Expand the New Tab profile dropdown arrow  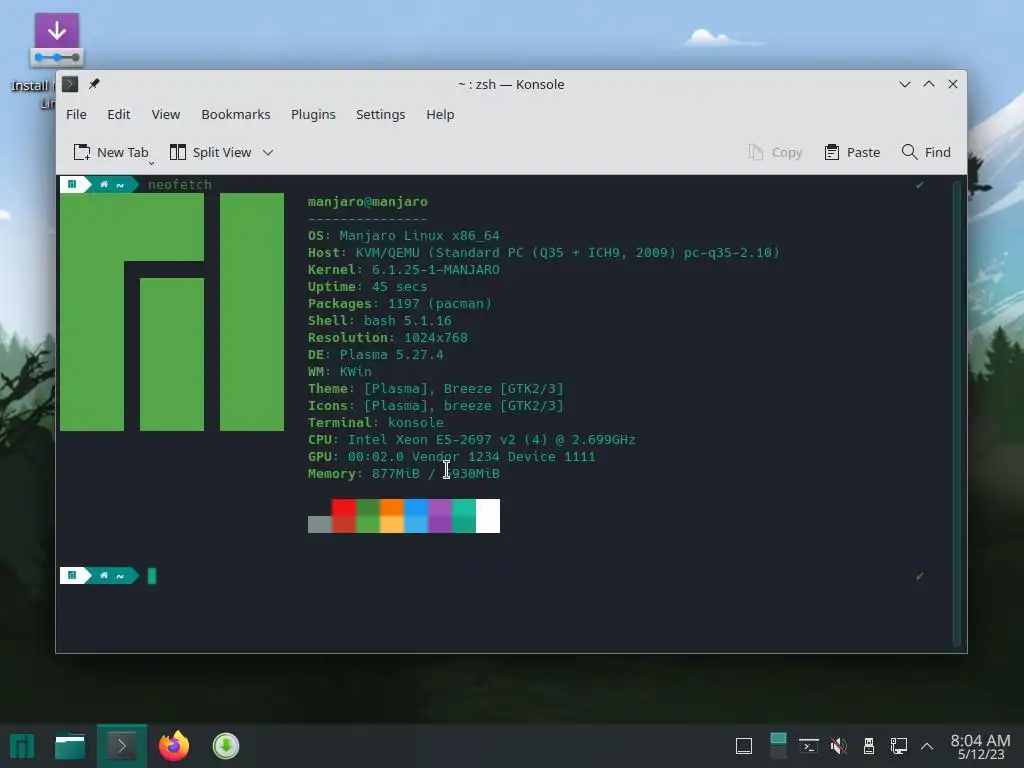tap(152, 163)
